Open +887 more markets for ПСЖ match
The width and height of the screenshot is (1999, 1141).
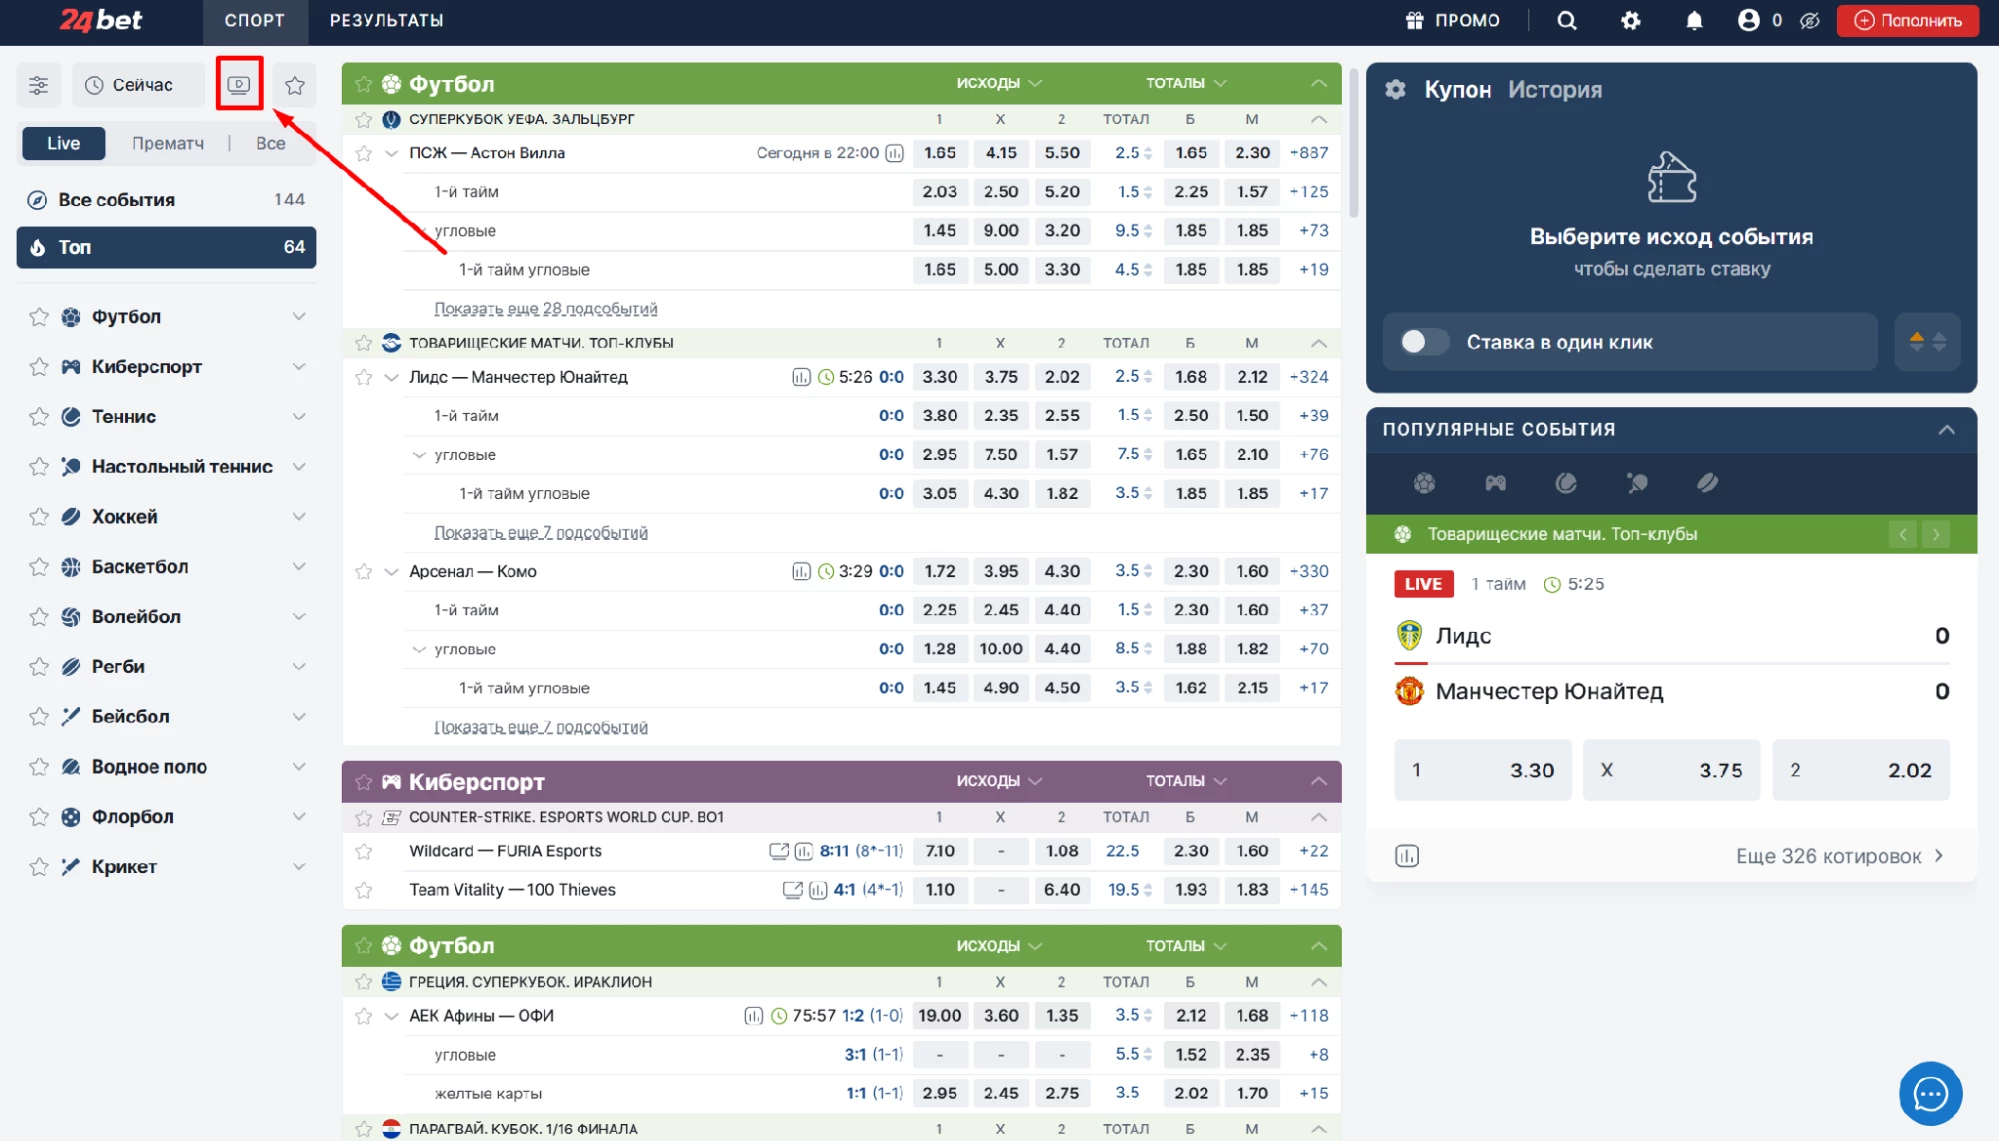point(1309,153)
